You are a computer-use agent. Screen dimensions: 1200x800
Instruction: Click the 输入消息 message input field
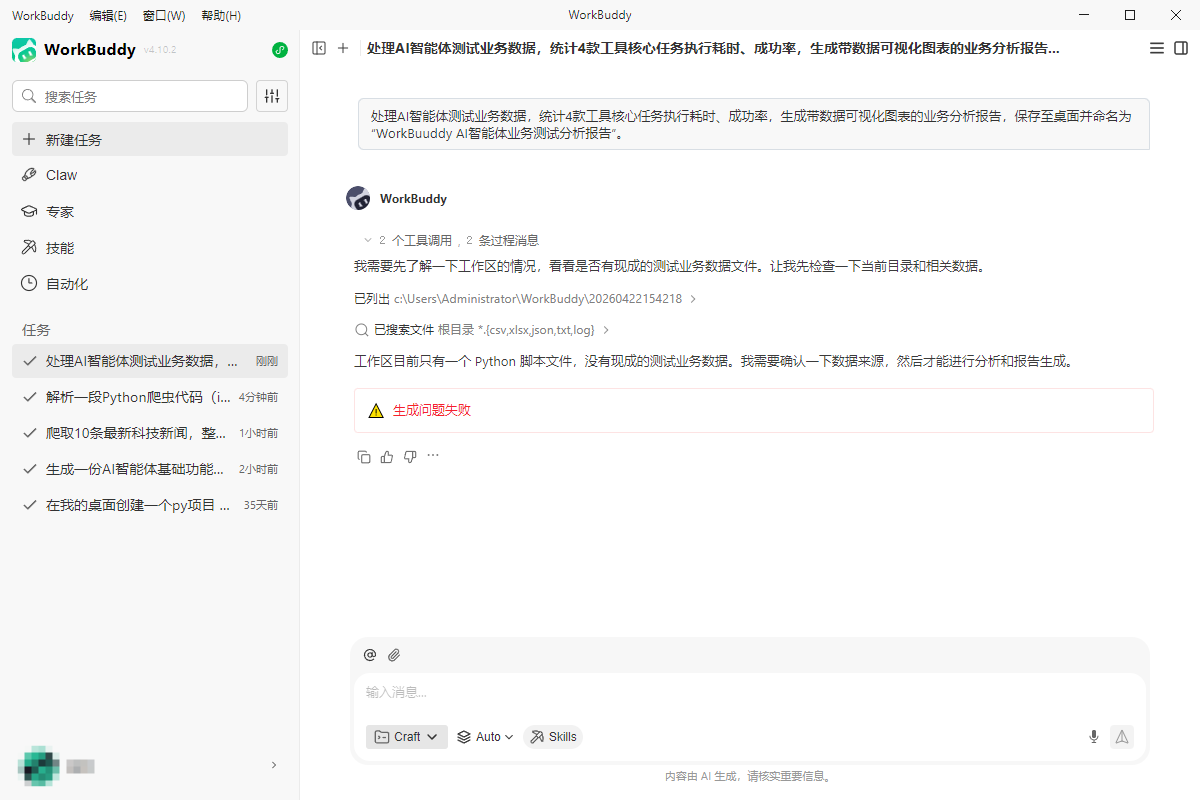tap(749, 693)
